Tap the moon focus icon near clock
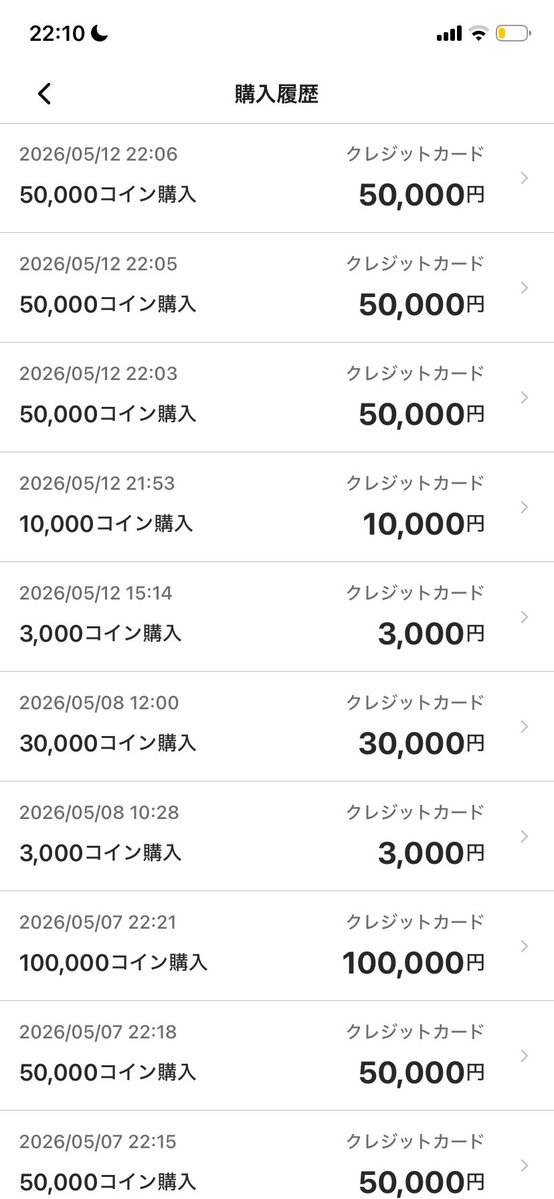 click(x=99, y=33)
